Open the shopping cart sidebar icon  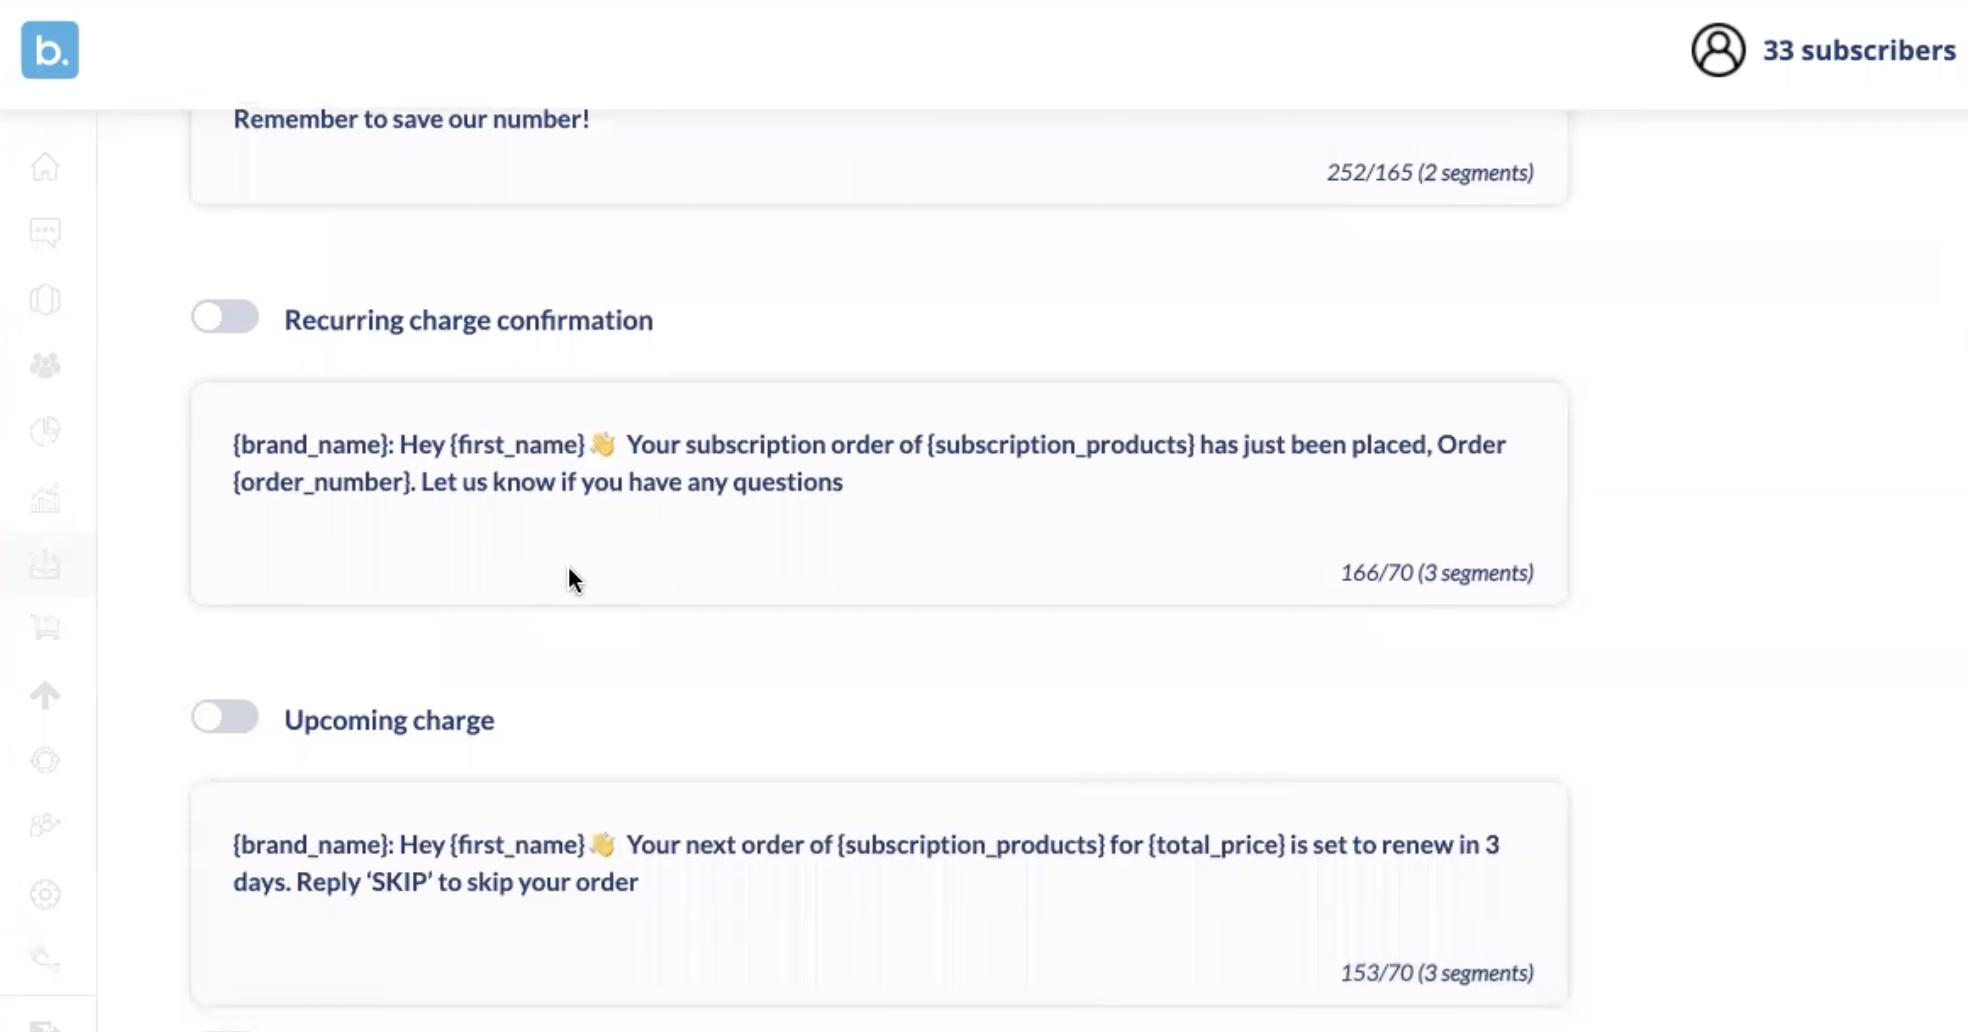(45, 628)
